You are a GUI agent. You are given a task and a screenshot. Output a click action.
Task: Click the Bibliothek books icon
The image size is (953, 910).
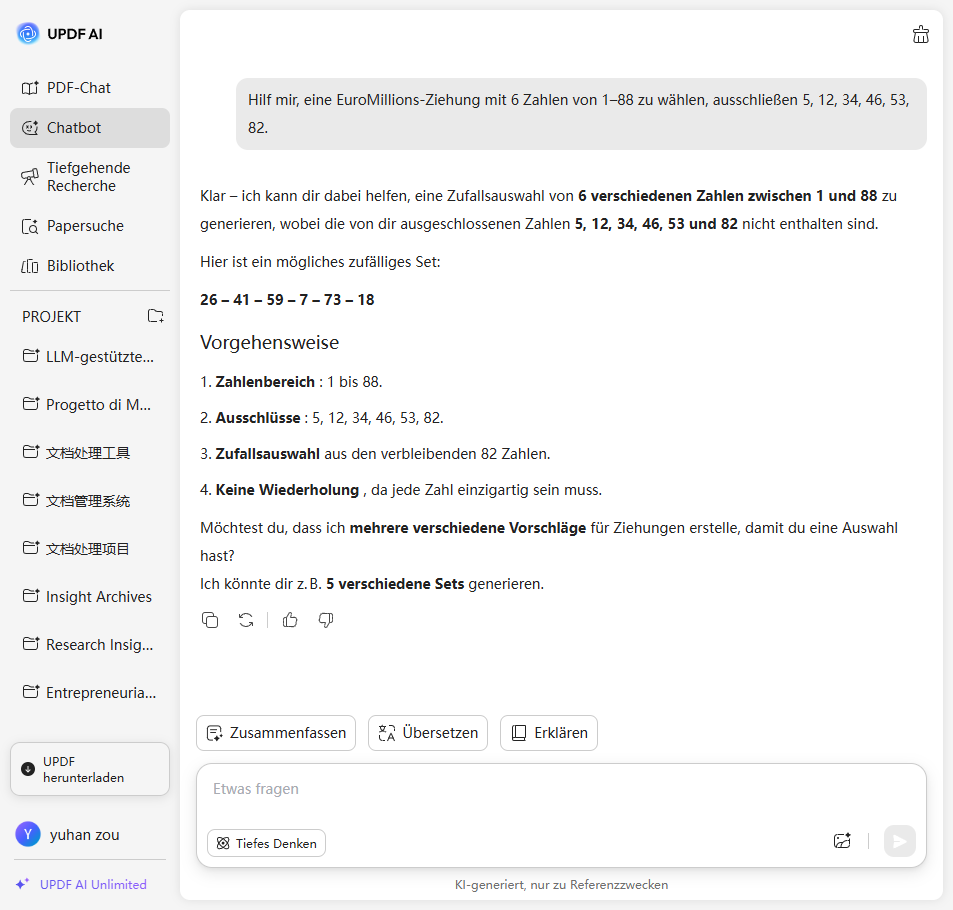pyautogui.click(x=30, y=266)
